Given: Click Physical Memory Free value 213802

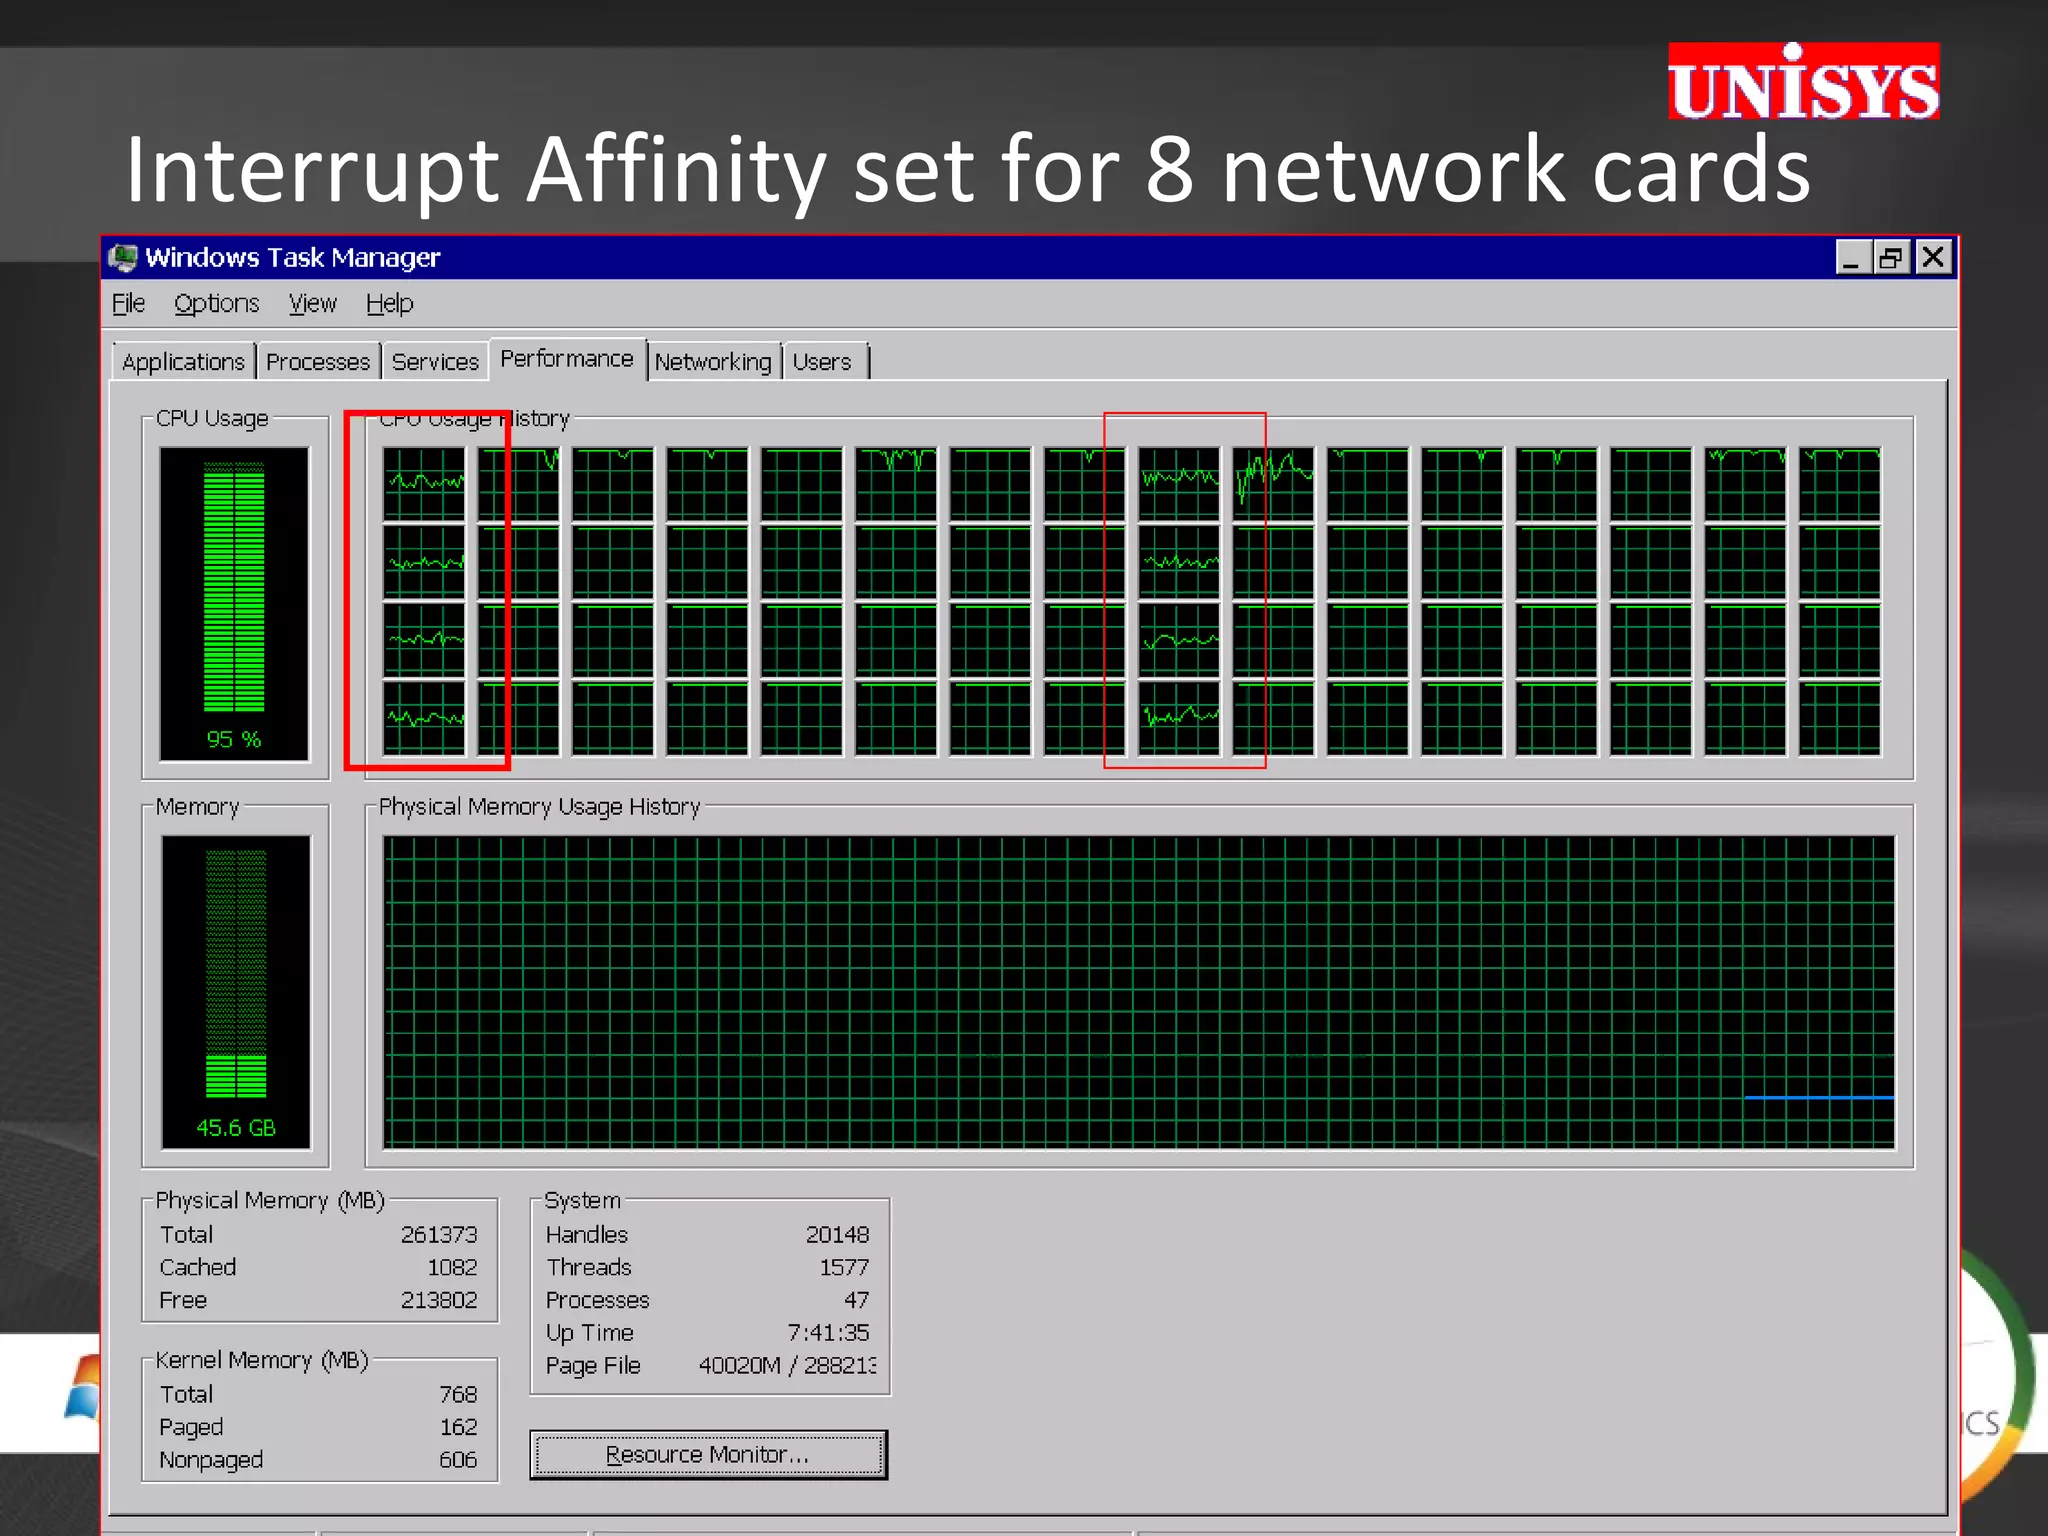Looking at the screenshot, I should coord(439,1300).
